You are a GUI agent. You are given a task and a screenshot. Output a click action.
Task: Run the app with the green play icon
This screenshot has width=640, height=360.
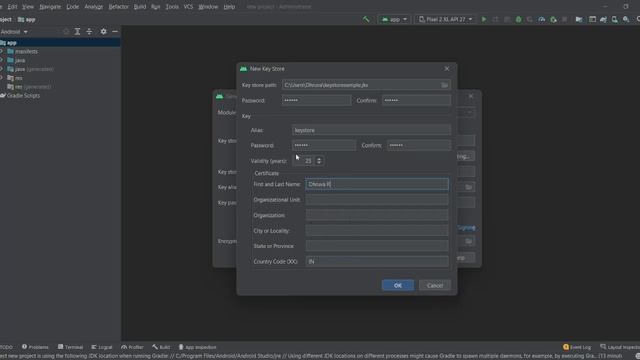point(484,19)
